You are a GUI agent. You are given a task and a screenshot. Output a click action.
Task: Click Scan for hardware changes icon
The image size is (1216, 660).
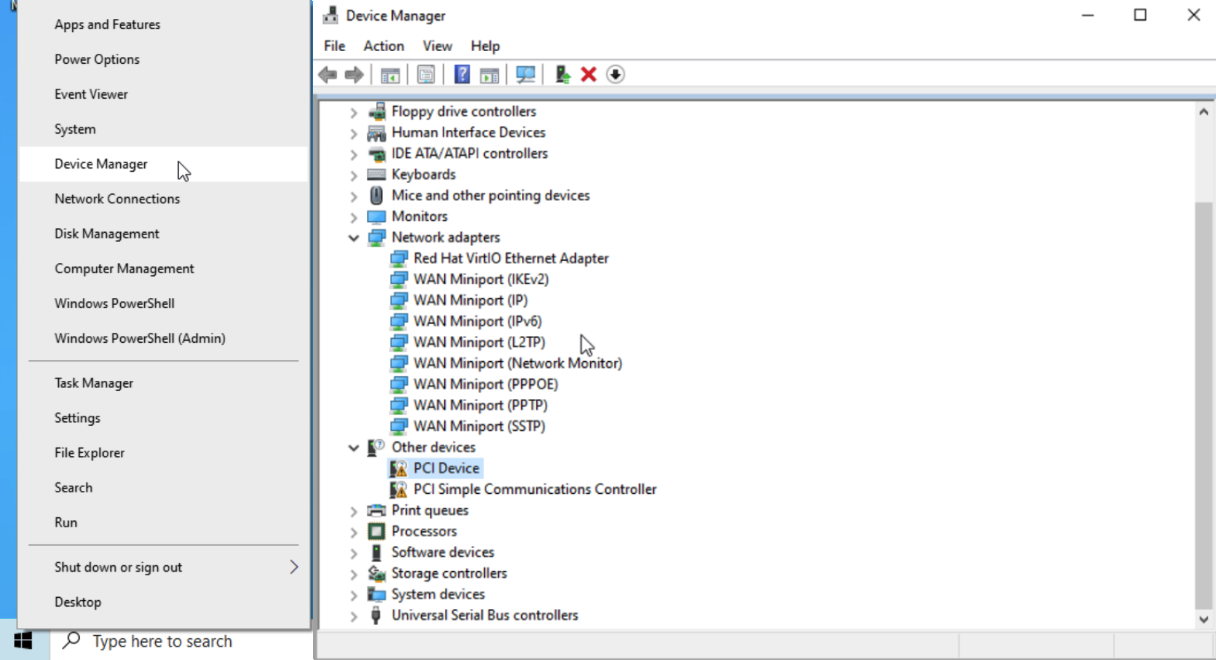525,75
